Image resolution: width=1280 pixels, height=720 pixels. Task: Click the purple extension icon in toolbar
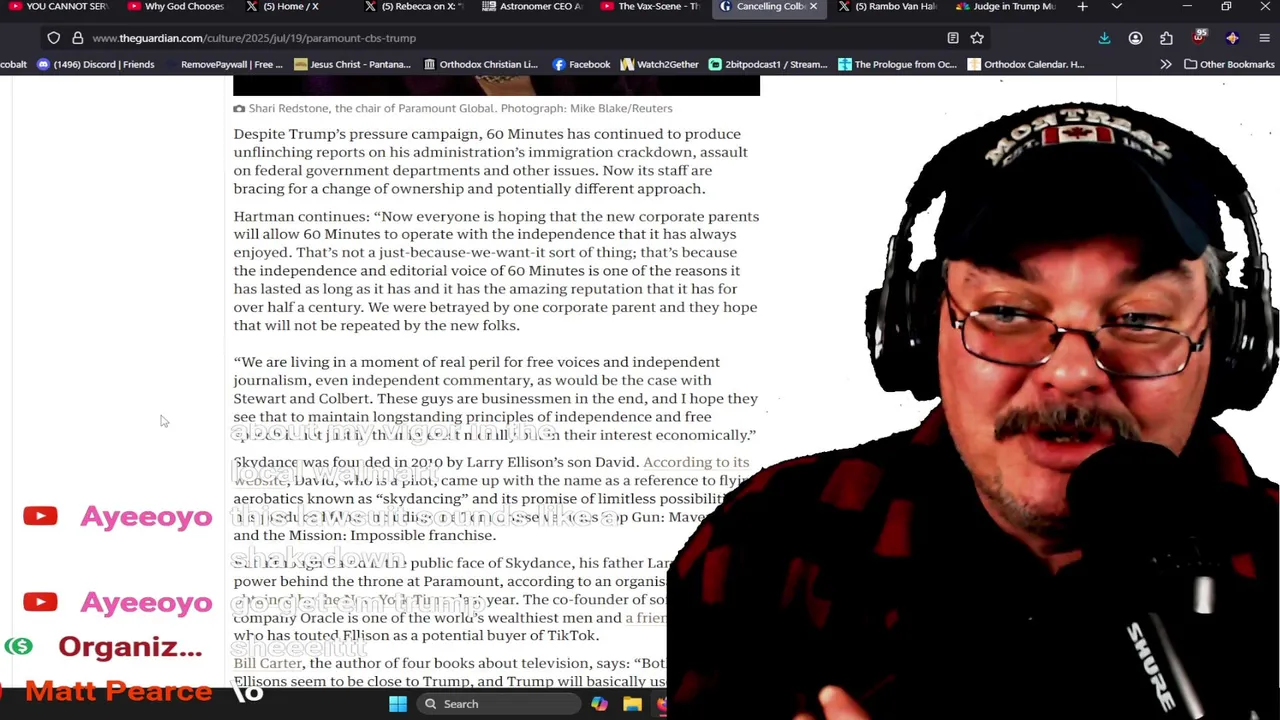(1232, 38)
